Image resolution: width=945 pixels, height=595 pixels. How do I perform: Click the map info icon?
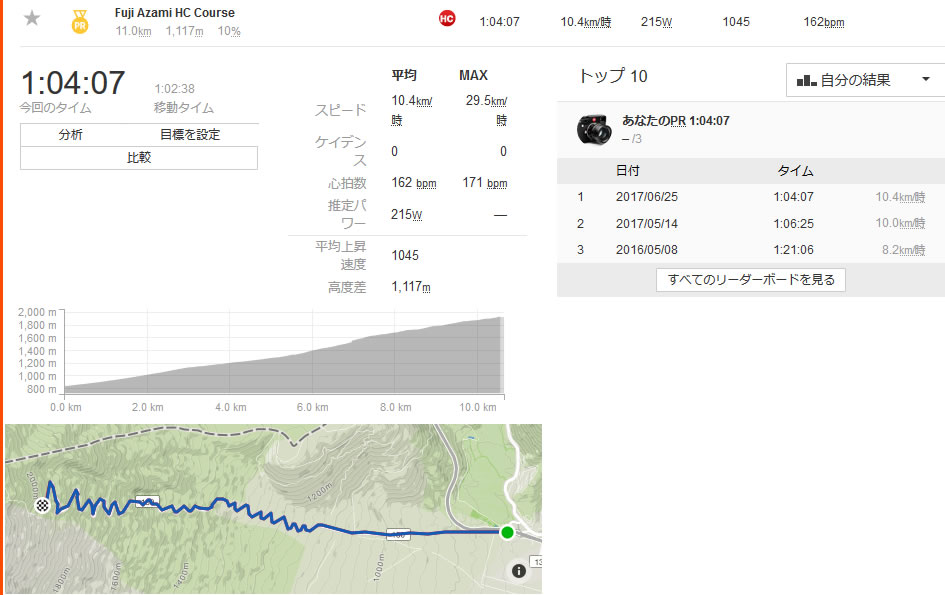click(518, 571)
